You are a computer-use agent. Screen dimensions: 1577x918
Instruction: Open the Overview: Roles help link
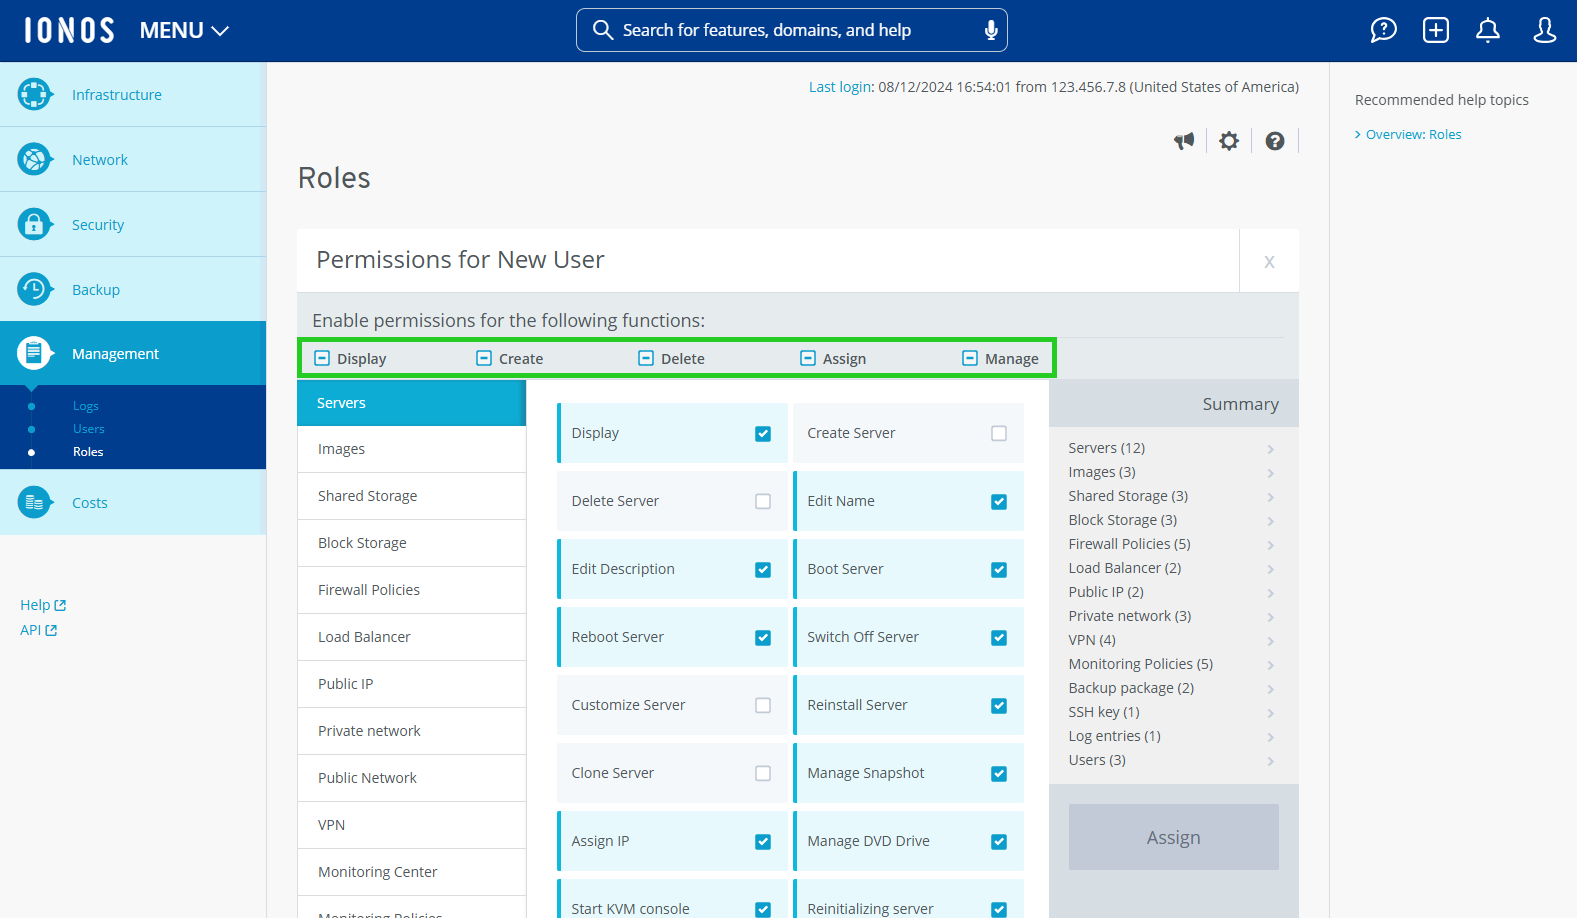[1413, 135]
